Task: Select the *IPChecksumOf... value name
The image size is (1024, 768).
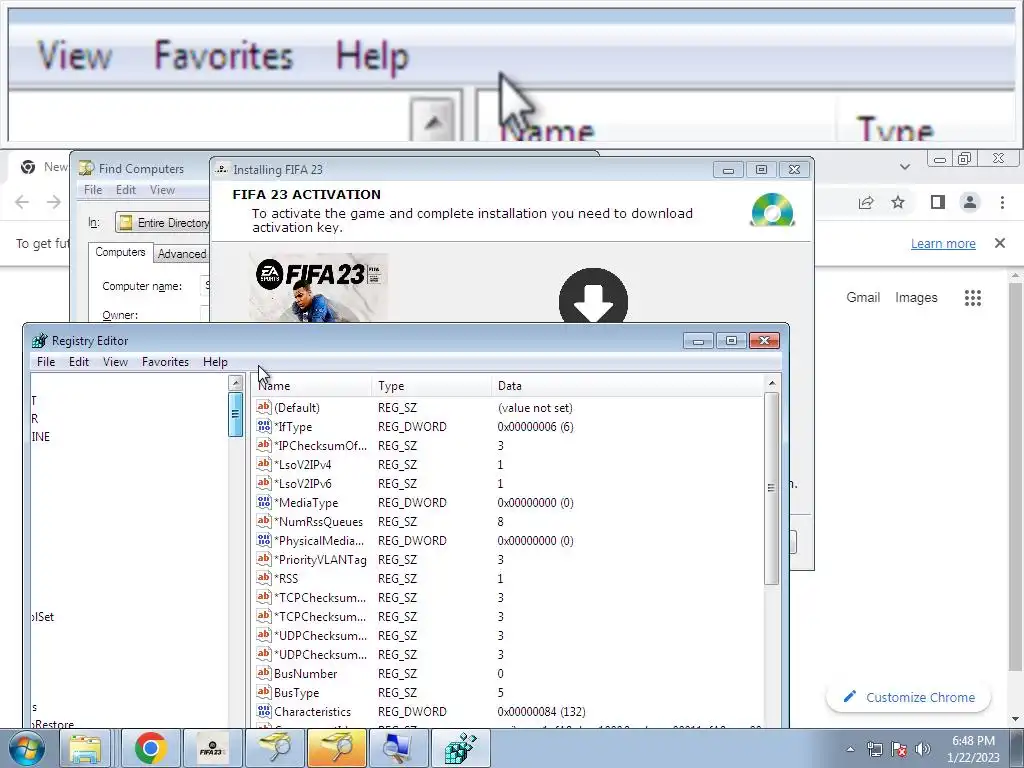Action: pyautogui.click(x=320, y=445)
